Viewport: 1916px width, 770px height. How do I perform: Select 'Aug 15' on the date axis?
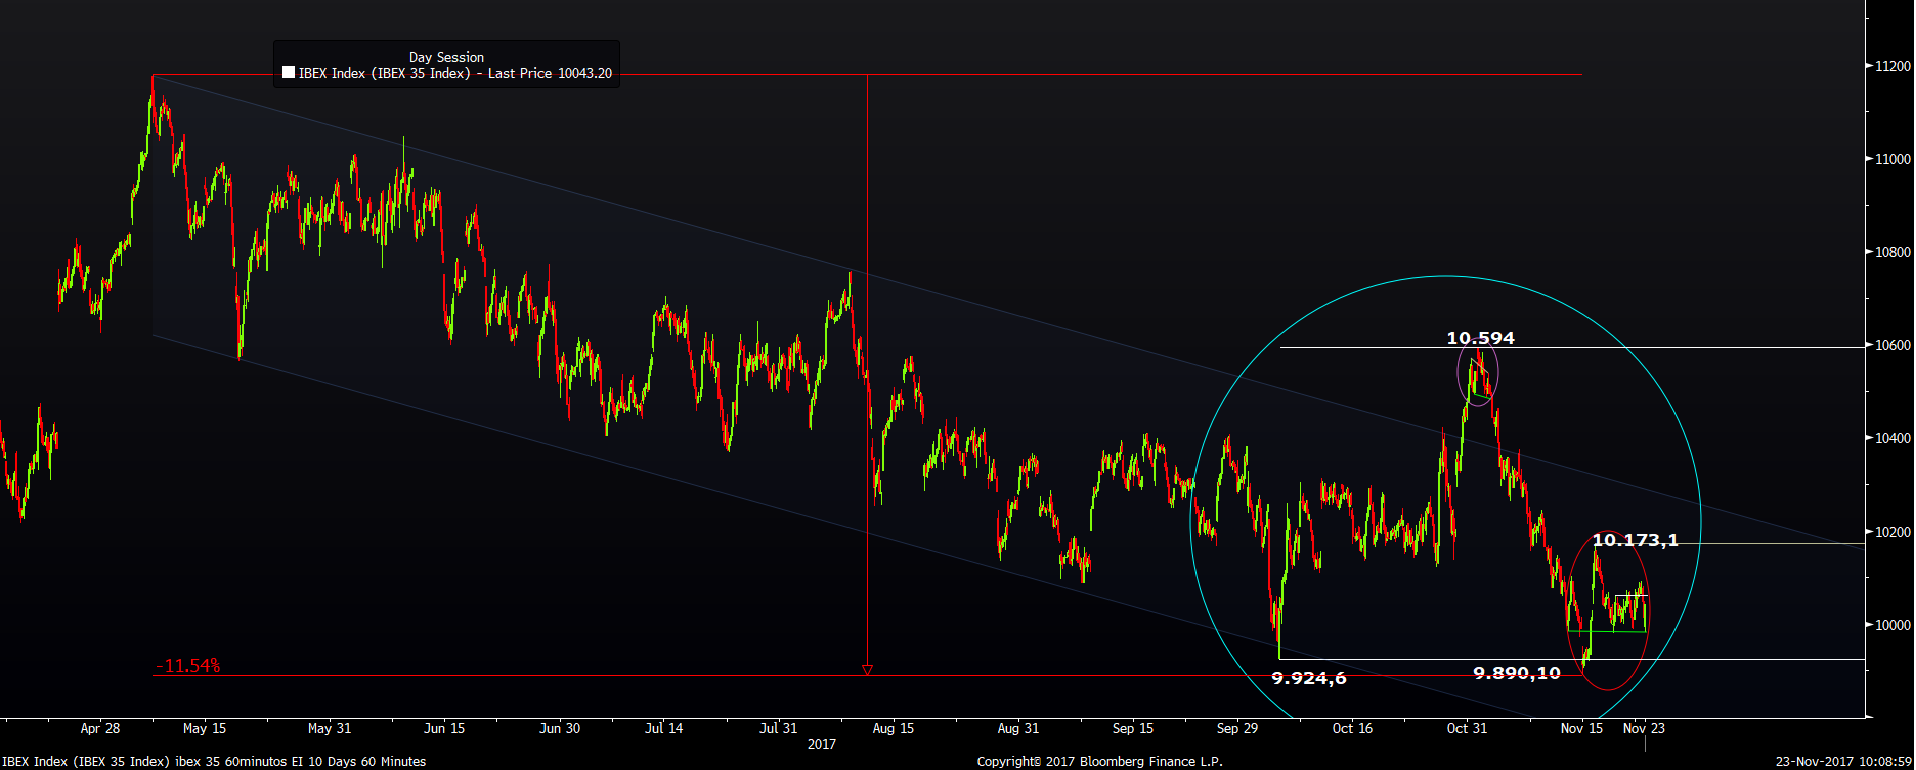[x=893, y=728]
